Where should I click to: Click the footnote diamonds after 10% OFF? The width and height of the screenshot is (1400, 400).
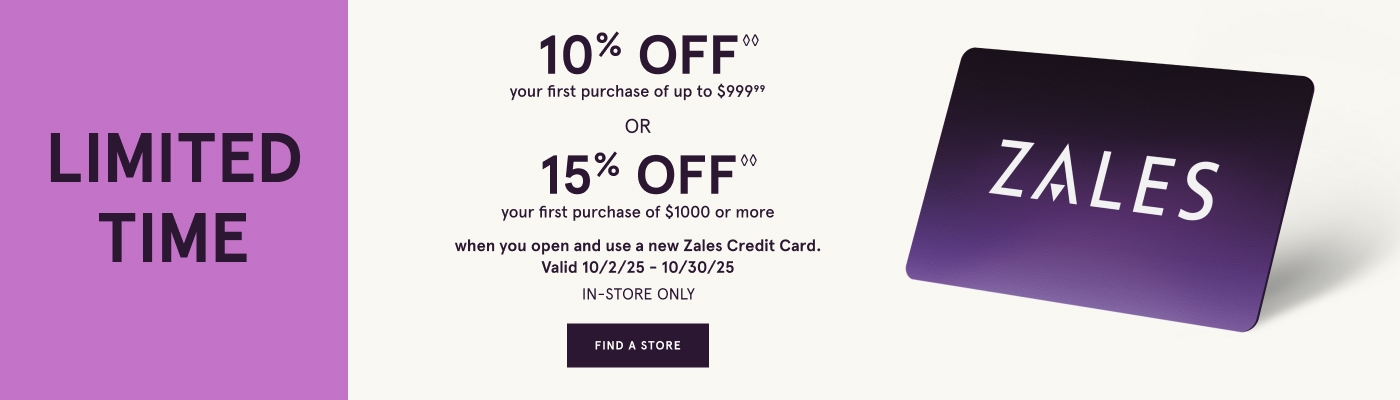(751, 41)
